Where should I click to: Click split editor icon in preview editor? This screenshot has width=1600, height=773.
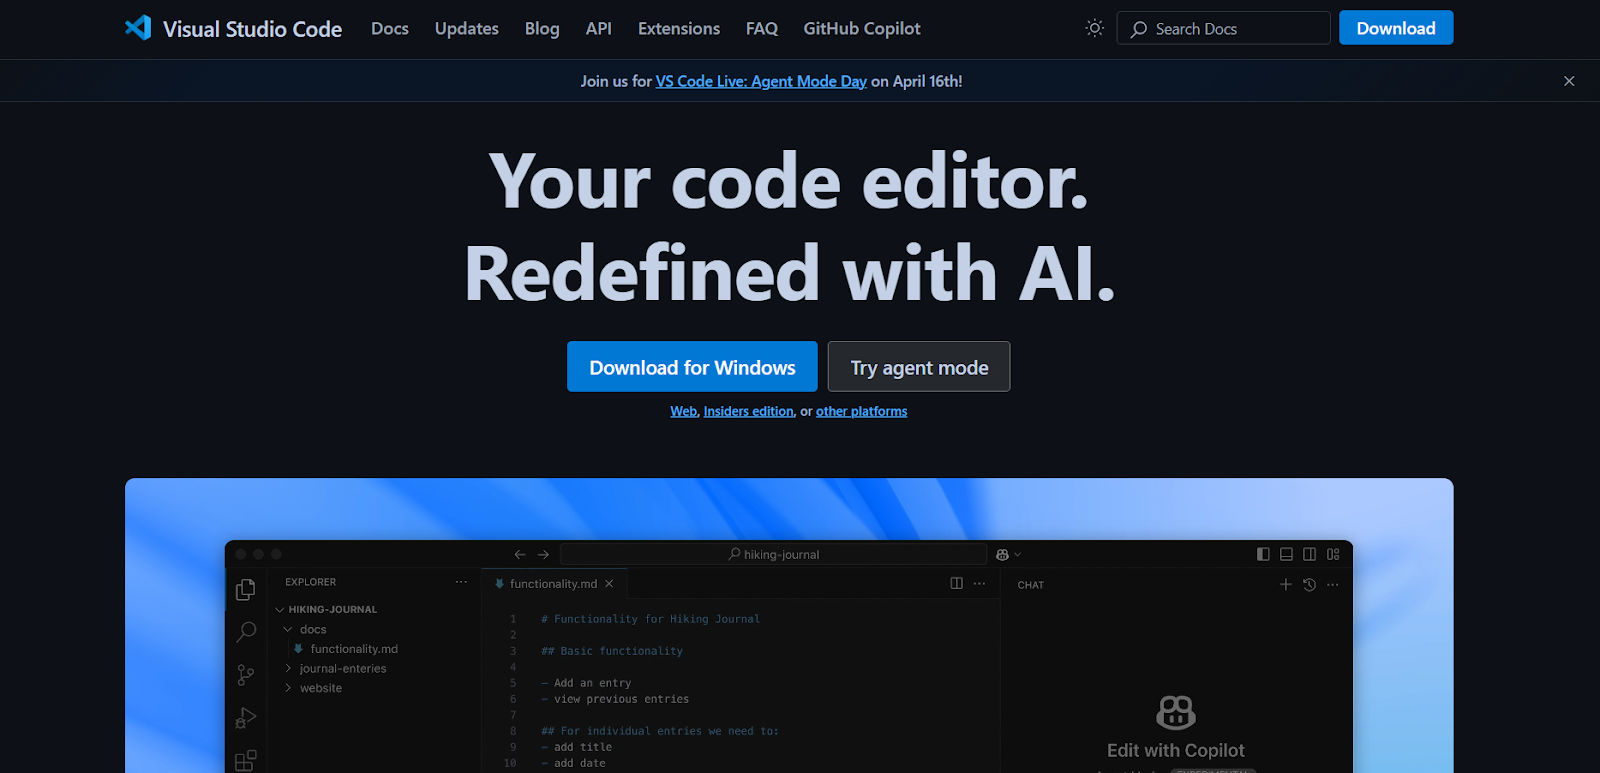click(956, 583)
